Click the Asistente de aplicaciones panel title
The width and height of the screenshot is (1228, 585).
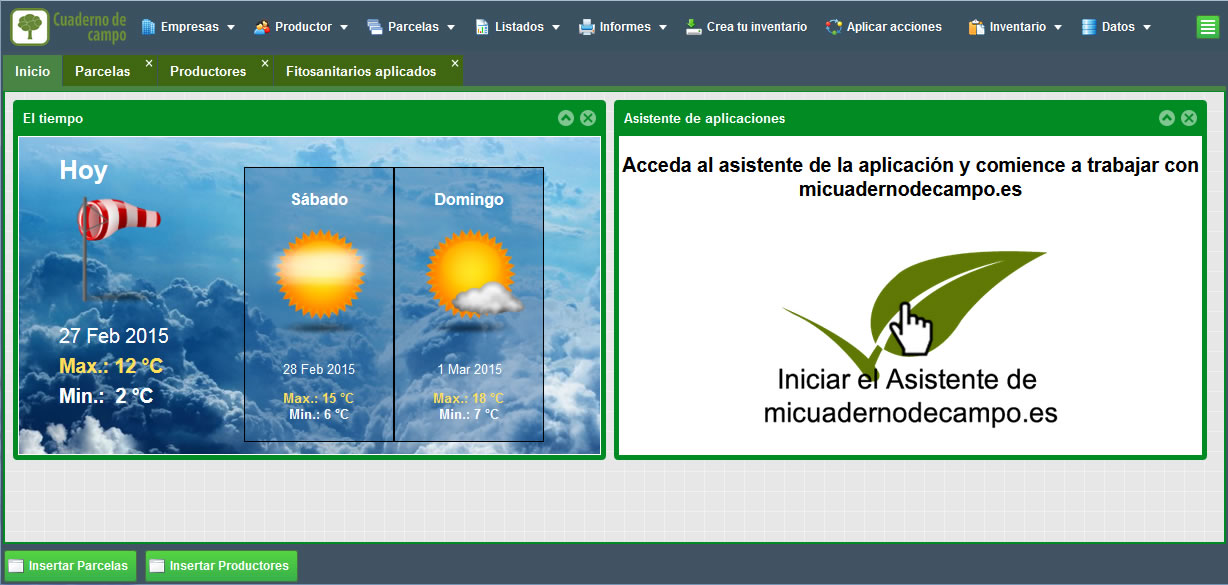click(x=704, y=118)
